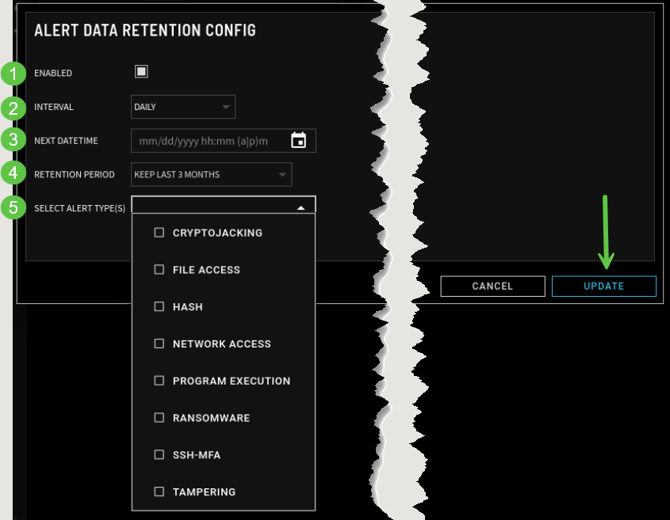
Task: Enable the Tampering checkbox
Action: pos(159,492)
